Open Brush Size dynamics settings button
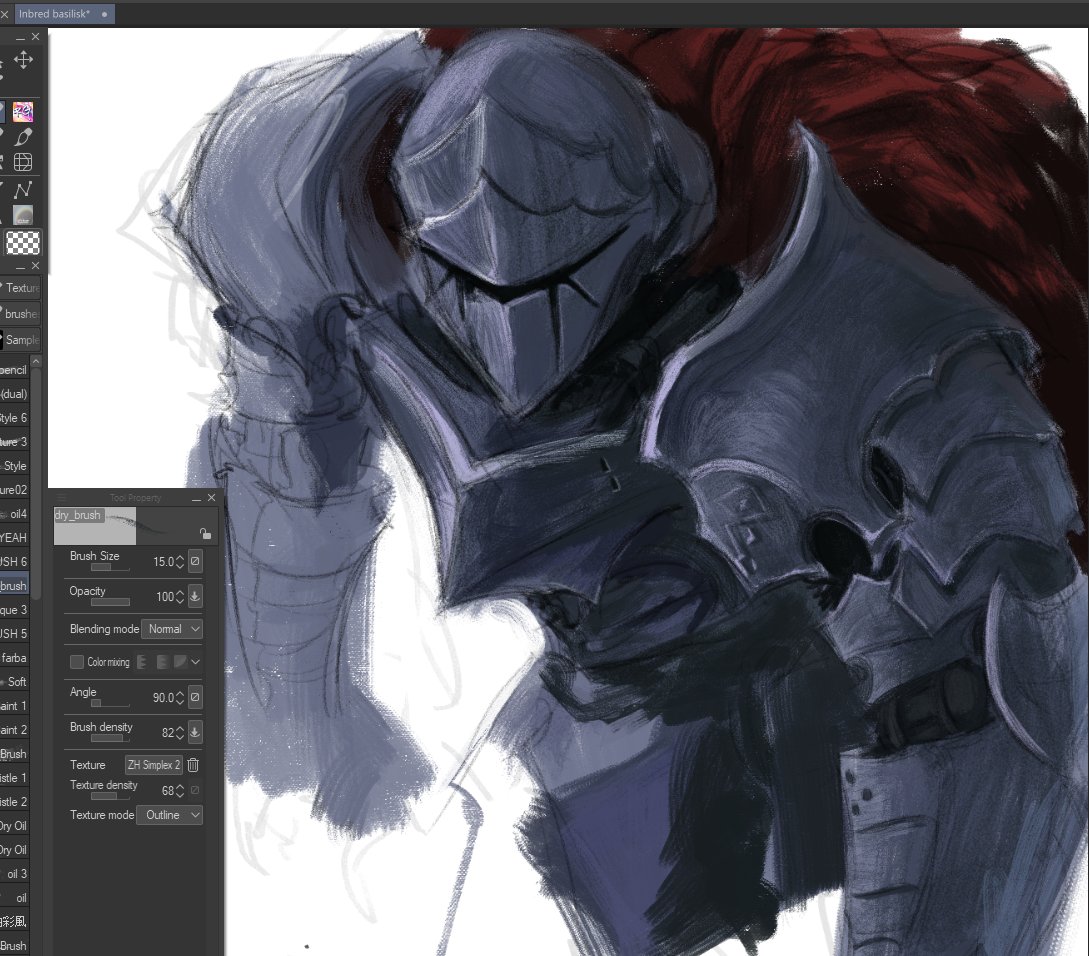Image resolution: width=1089 pixels, height=956 pixels. click(195, 561)
